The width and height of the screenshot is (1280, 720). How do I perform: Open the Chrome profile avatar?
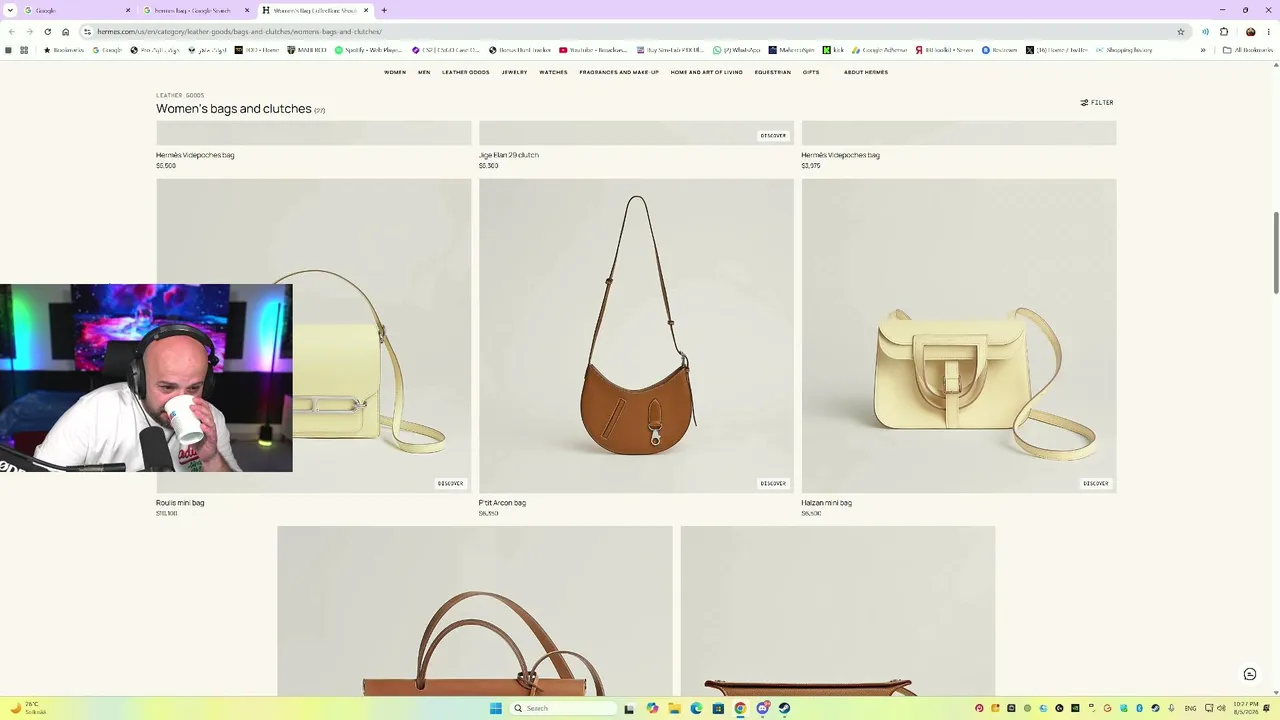1250,32
